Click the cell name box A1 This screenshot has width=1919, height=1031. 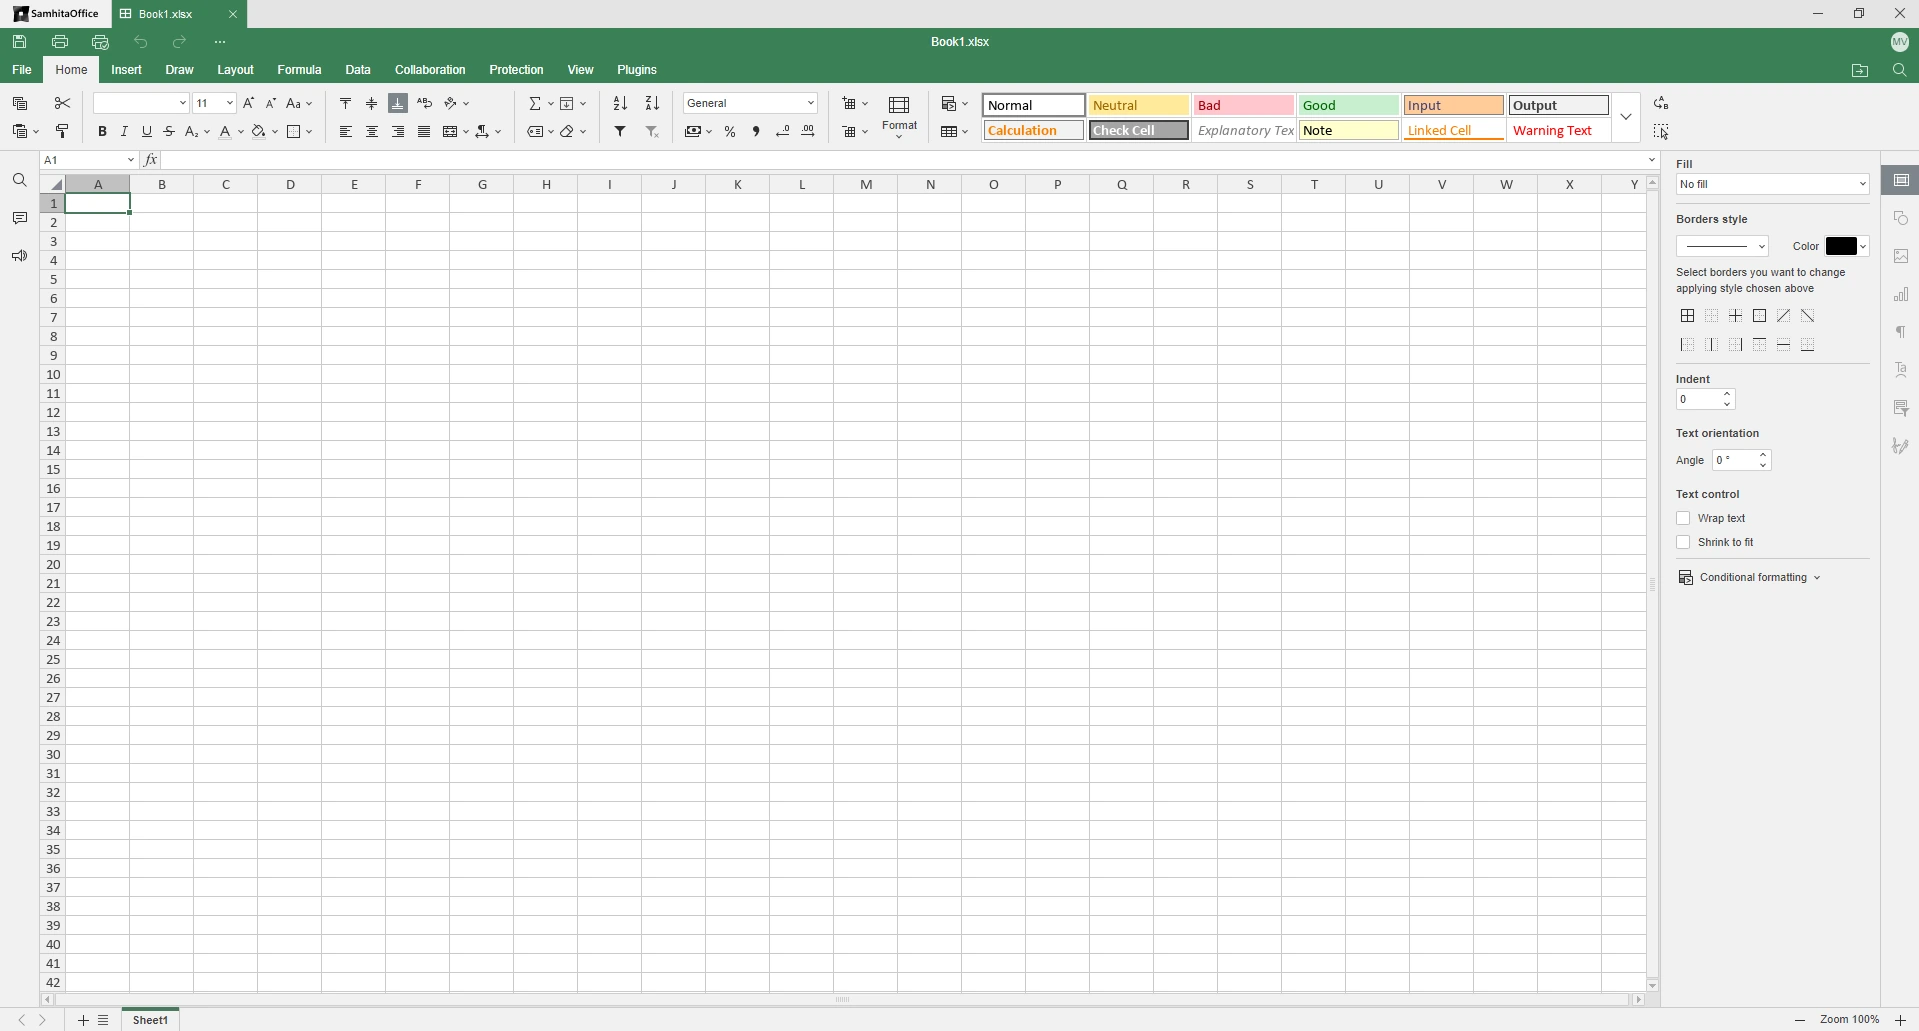coord(88,160)
